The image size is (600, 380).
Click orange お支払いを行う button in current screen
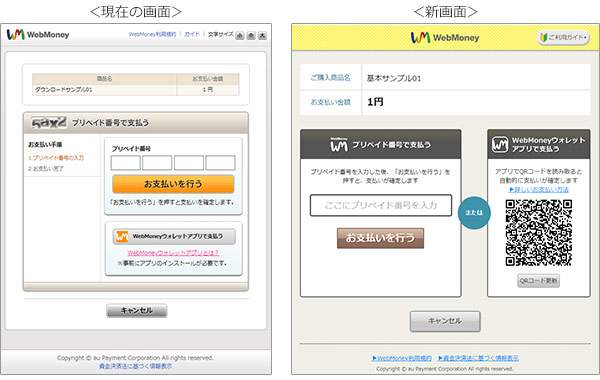click(x=173, y=184)
